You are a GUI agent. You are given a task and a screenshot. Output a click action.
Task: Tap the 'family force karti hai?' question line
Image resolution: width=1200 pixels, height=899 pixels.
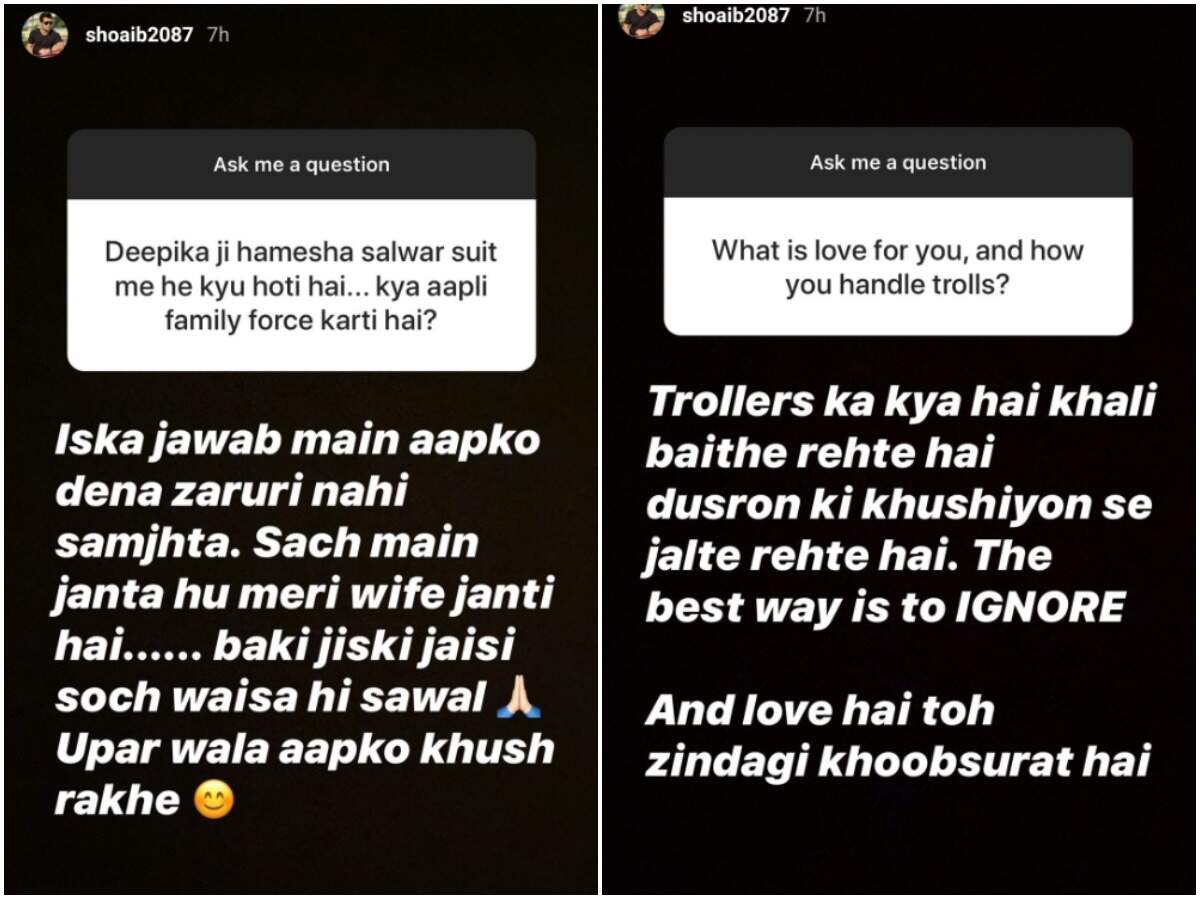pos(301,324)
